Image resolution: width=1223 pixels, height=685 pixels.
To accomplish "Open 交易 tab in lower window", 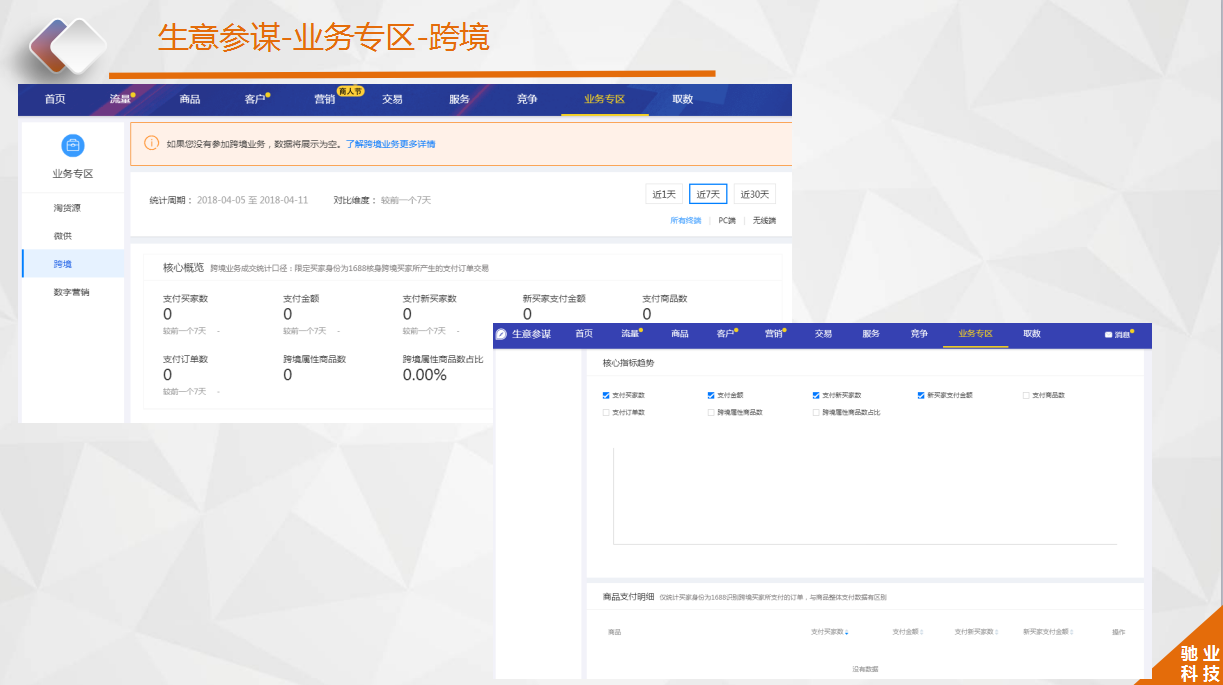I will click(823, 334).
